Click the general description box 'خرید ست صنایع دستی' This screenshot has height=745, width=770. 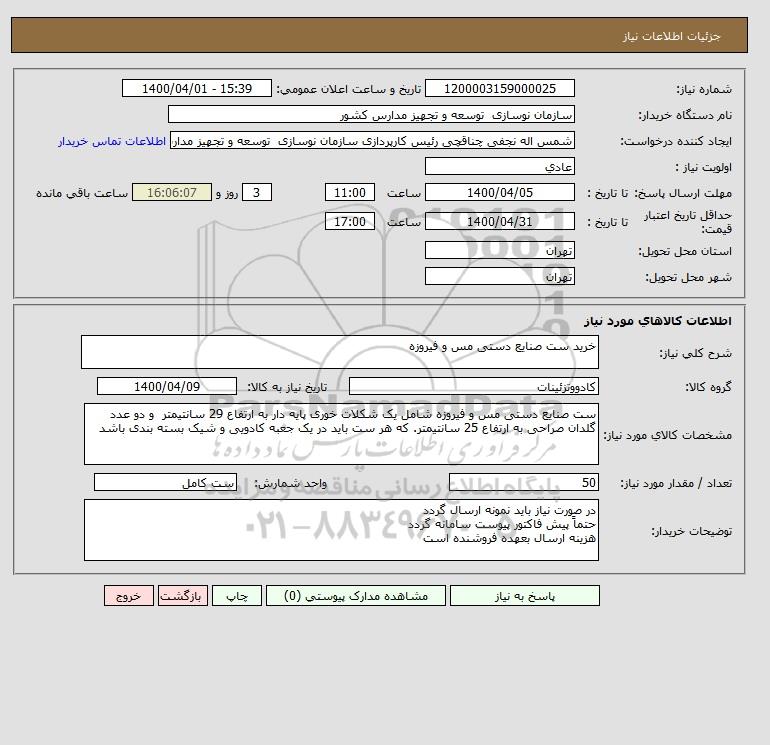(340, 352)
